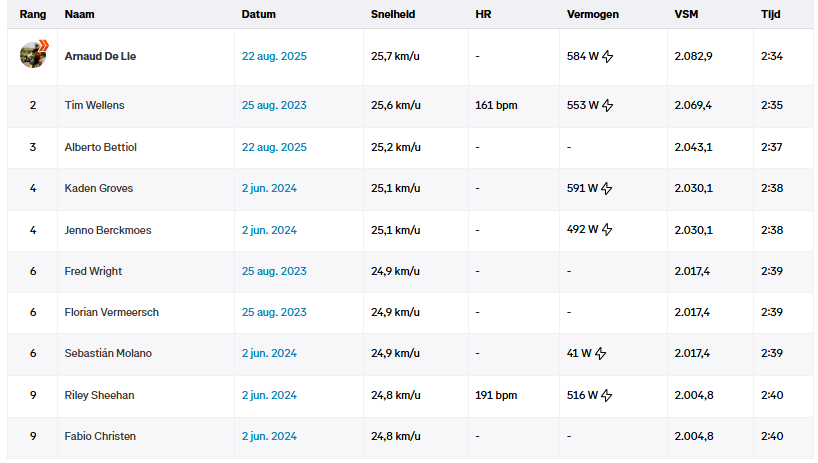Open Kaden Groves' 2 jun. 2024 activity
This screenshot has height=463, width=818.
(x=269, y=189)
